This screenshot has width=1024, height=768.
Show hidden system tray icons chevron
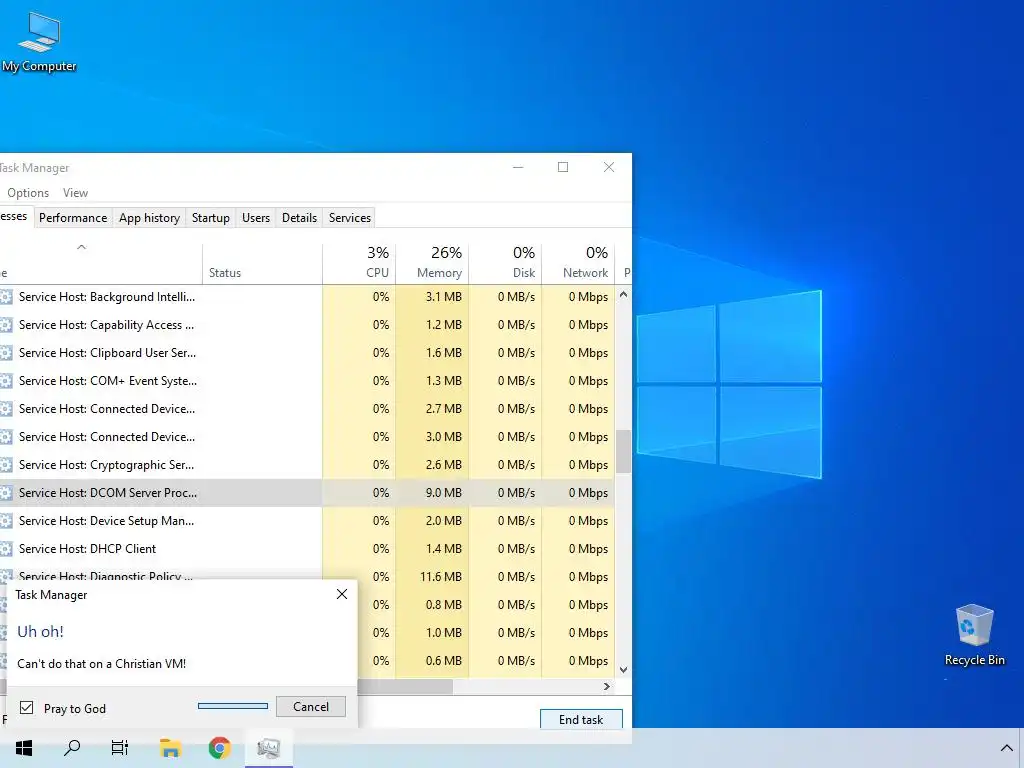[1006, 748]
